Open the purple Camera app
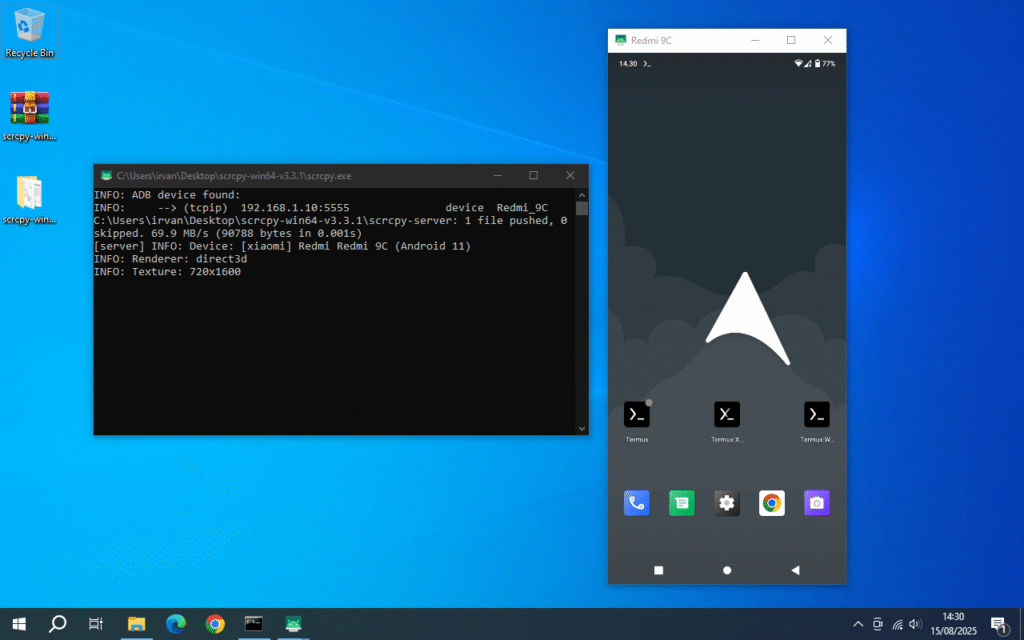 (817, 503)
